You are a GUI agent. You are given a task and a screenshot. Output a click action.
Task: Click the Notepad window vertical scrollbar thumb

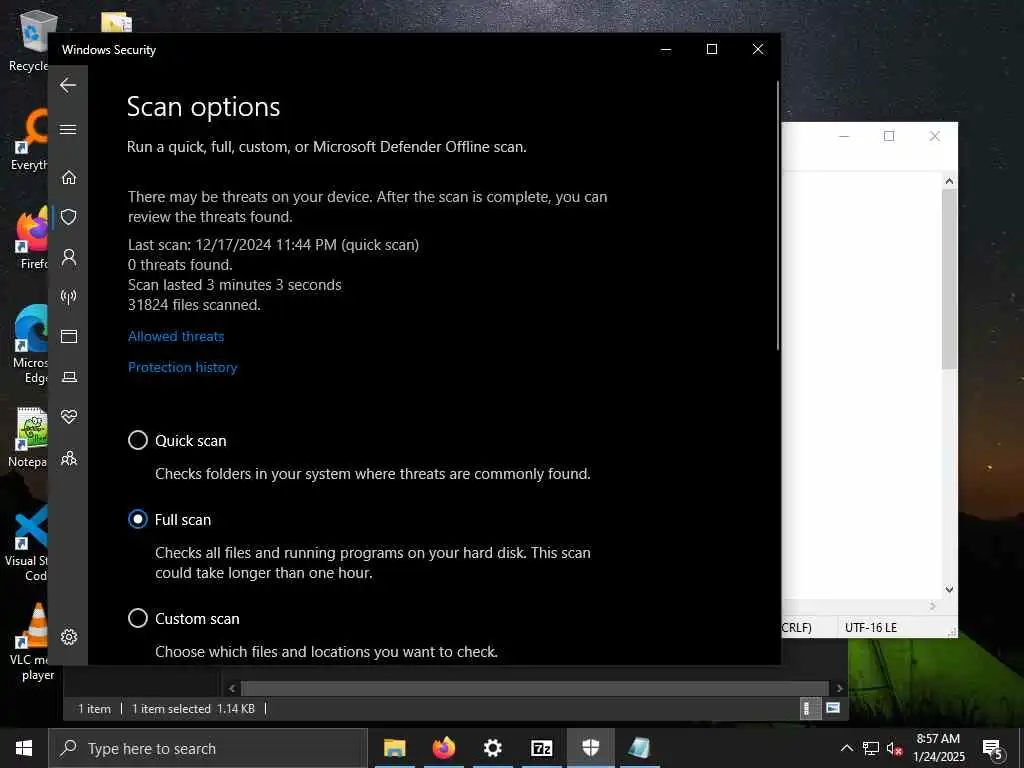point(949,280)
